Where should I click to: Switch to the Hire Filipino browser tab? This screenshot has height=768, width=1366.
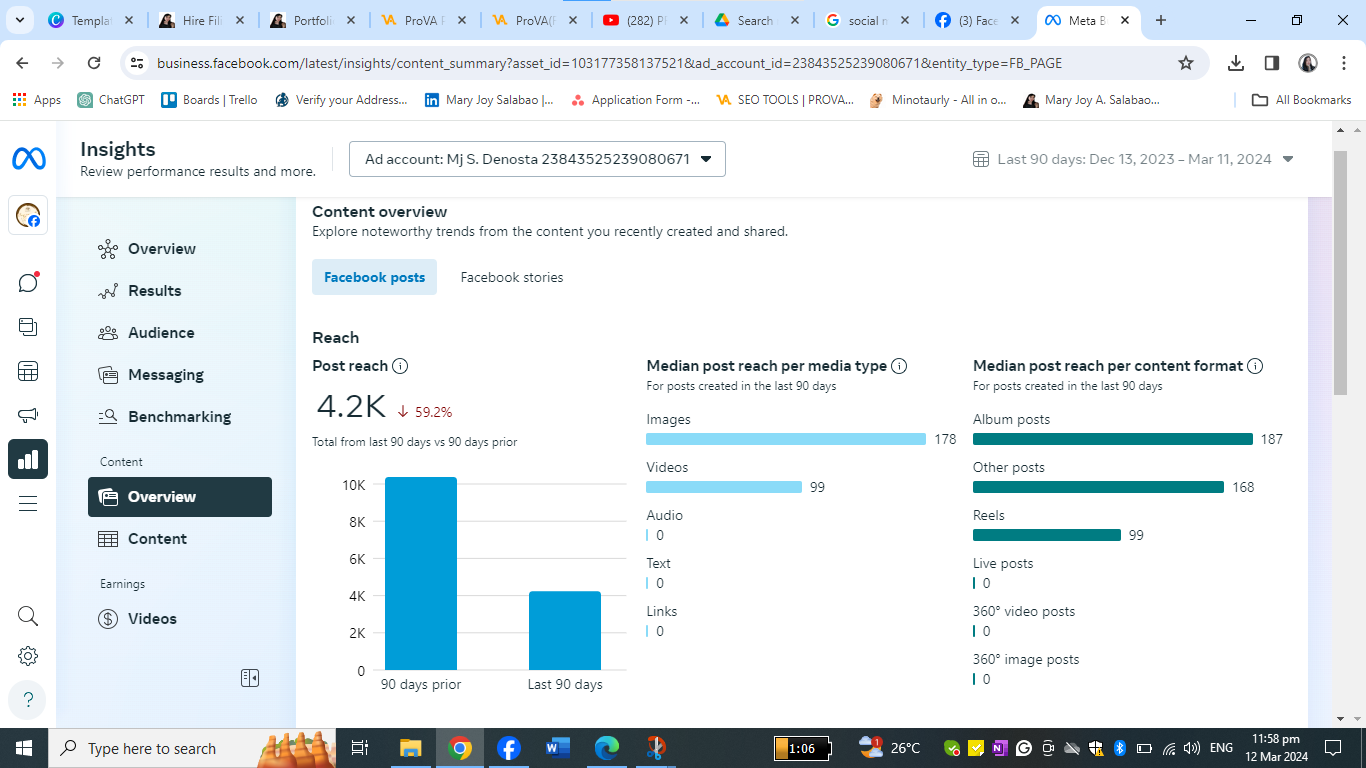[x=201, y=20]
